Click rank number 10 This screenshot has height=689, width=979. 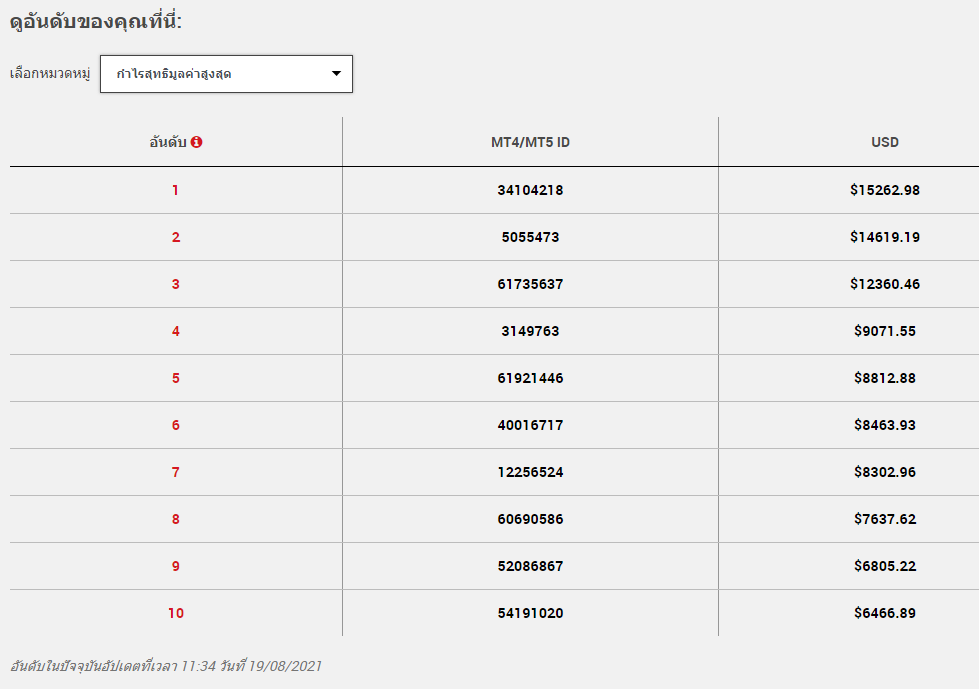(175, 613)
